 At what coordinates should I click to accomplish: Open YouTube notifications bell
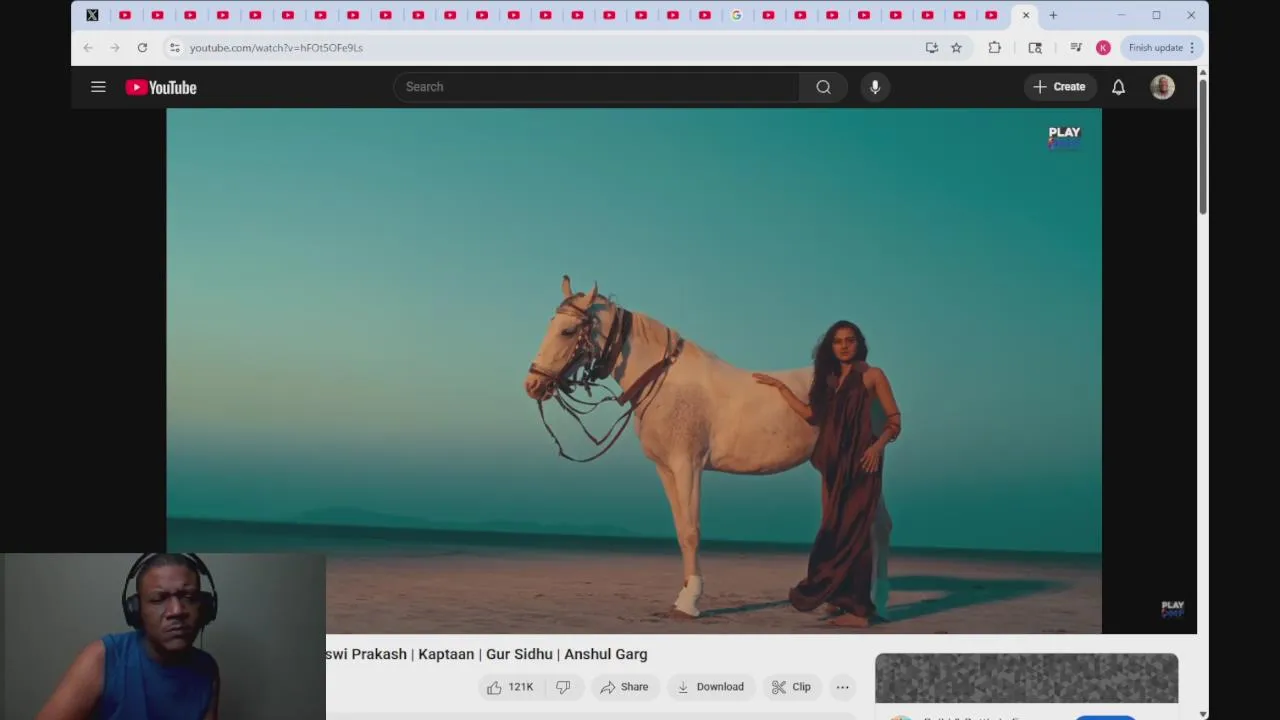(1119, 87)
